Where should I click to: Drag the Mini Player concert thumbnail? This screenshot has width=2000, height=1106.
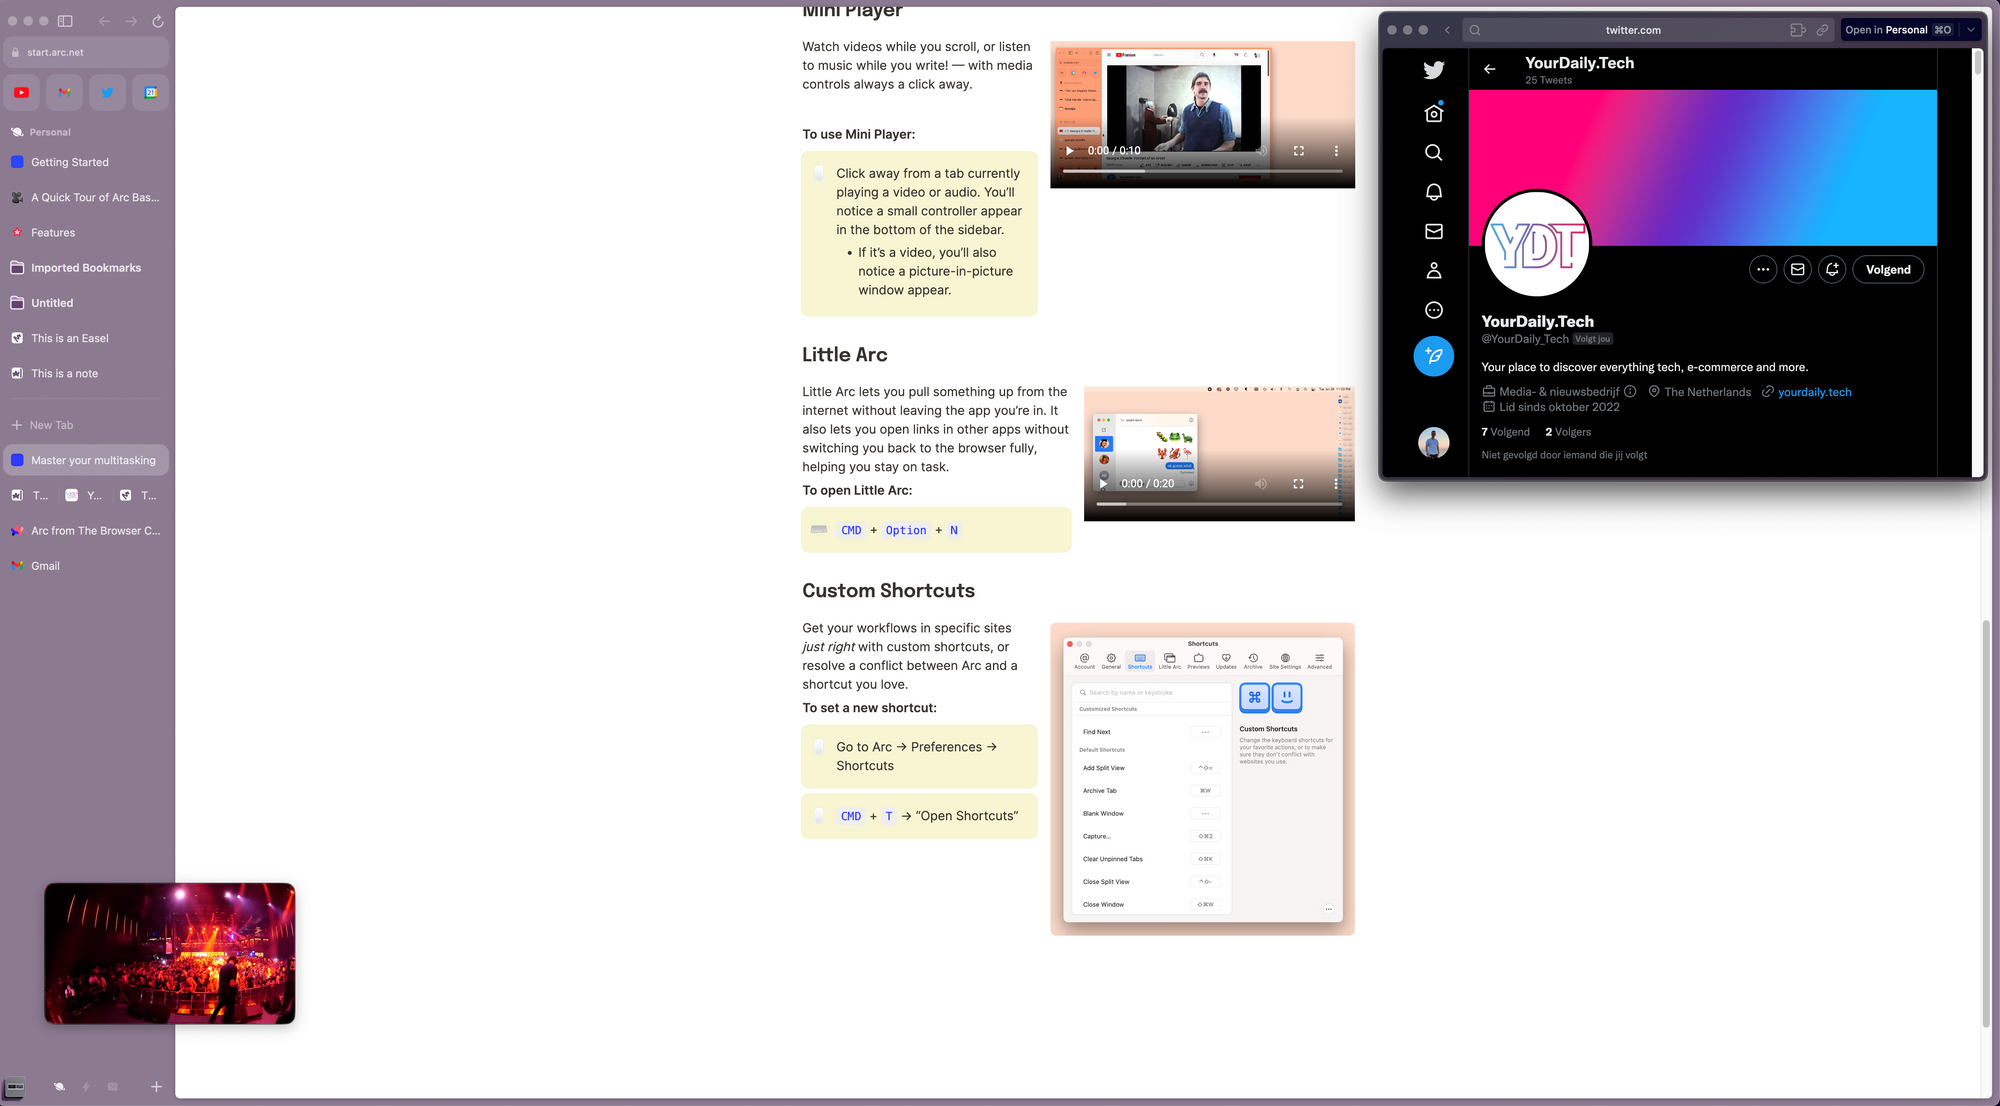pos(170,953)
